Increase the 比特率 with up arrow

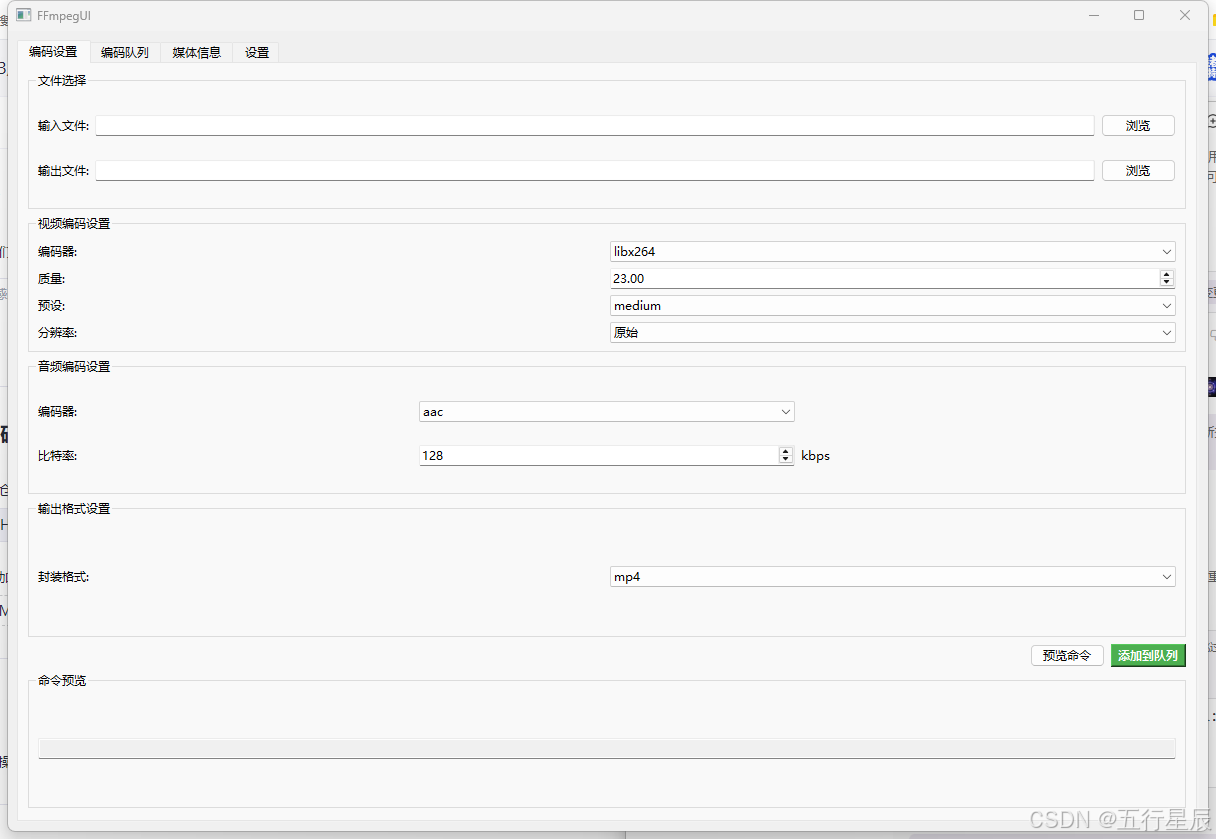click(x=786, y=451)
